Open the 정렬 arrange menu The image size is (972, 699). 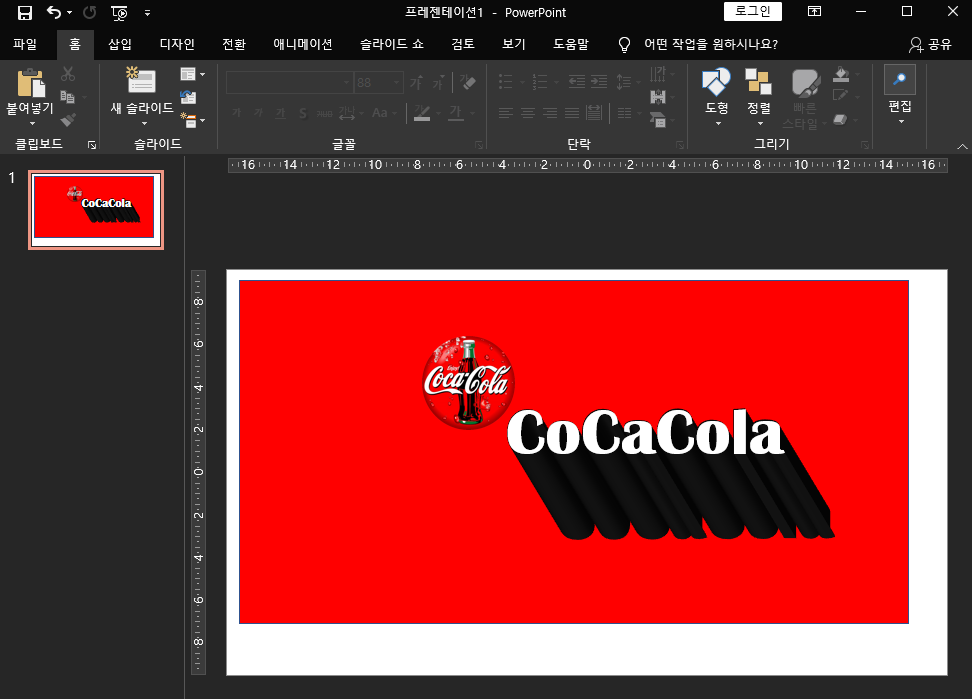[x=759, y=96]
